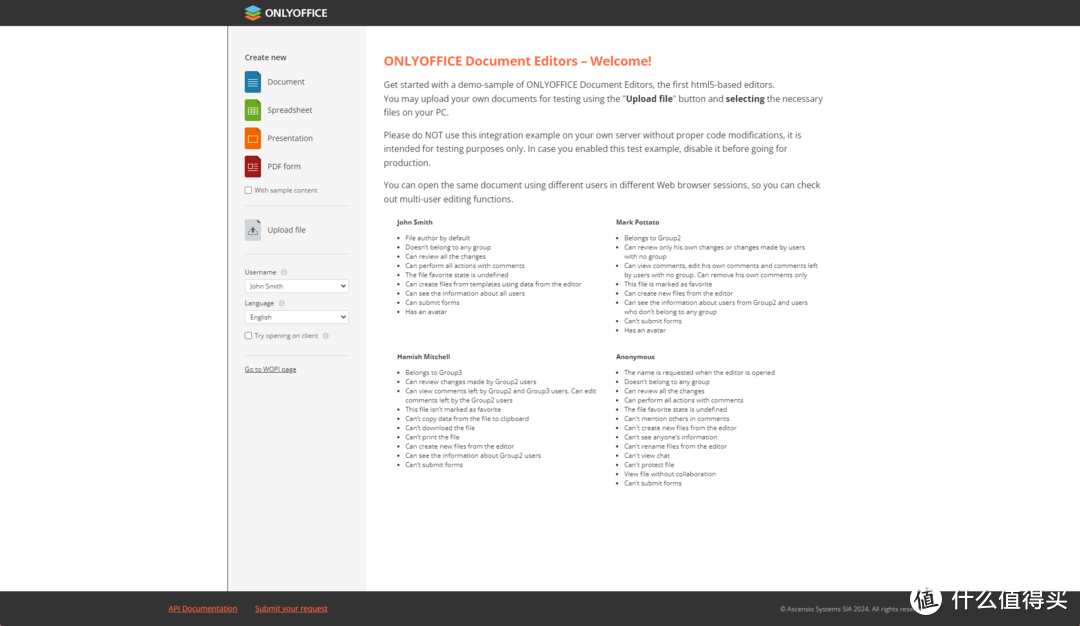This screenshot has width=1080, height=626.
Task: Click 'Can't rename files from the editor' bullet
Action: [675, 446]
